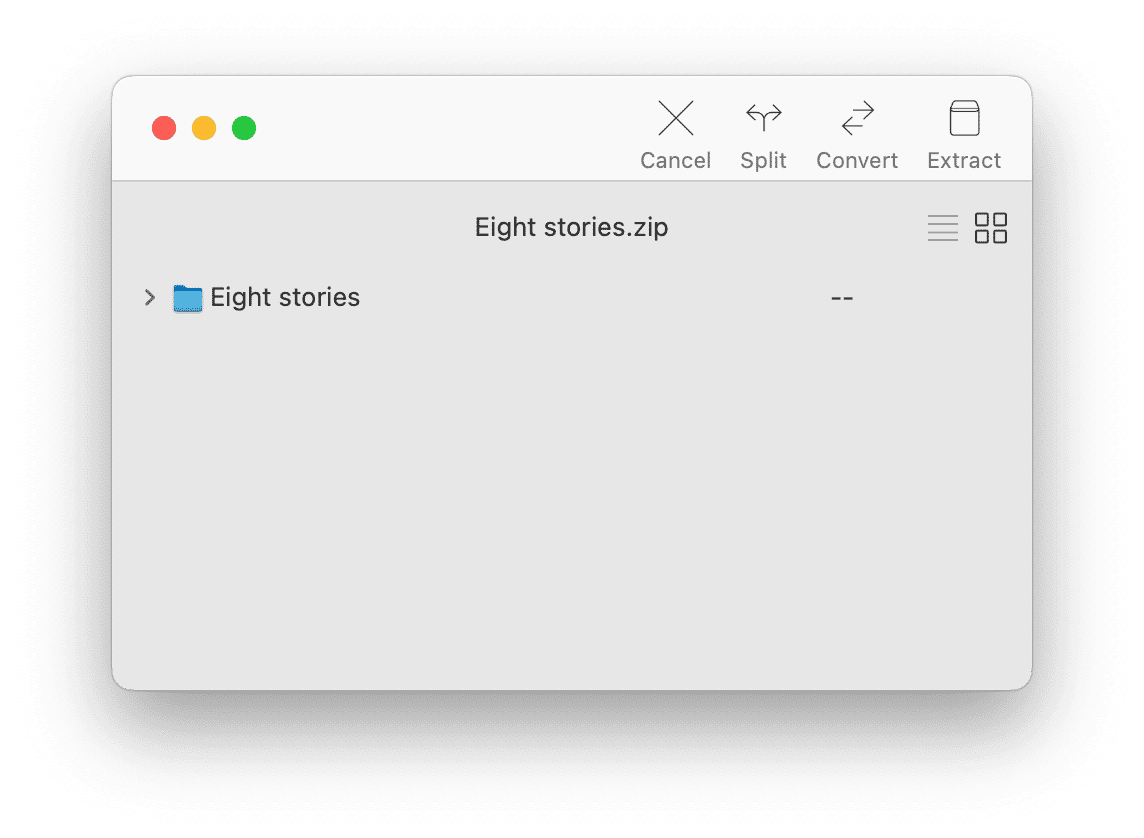Click the folder size dashes

pyautogui.click(x=842, y=298)
